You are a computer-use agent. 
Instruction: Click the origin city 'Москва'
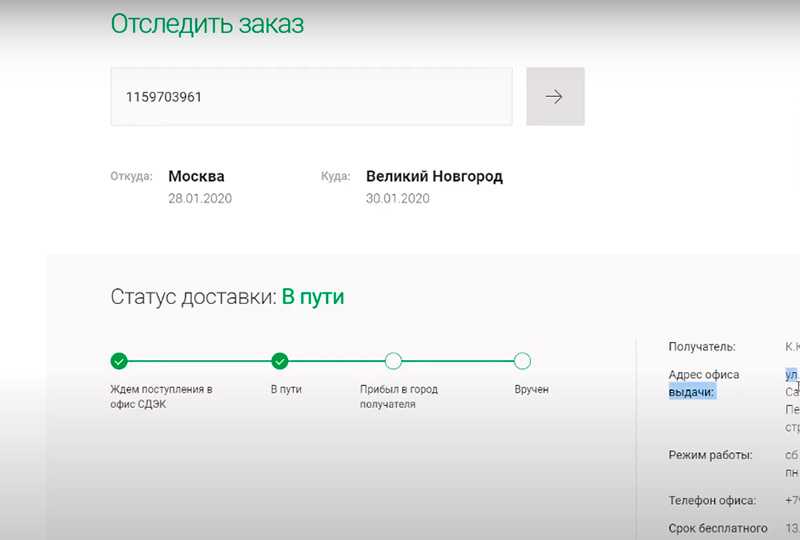(x=196, y=176)
